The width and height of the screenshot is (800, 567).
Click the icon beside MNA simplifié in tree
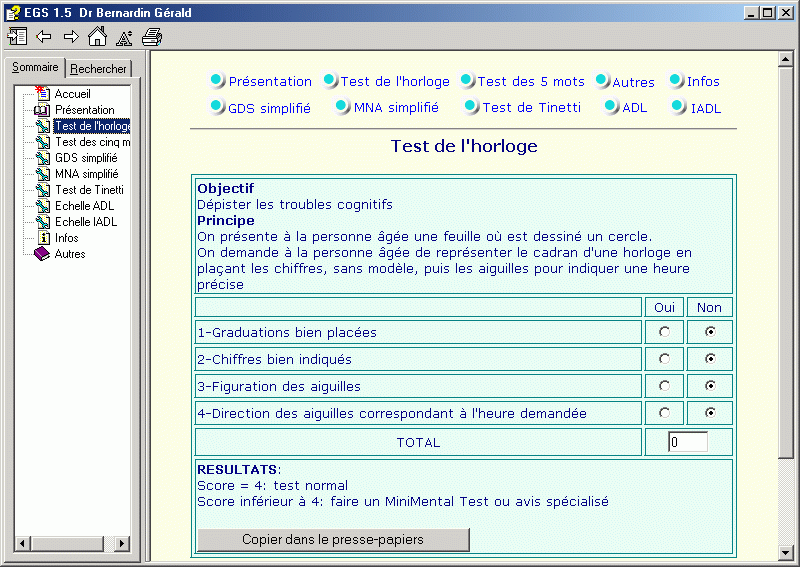coord(43,174)
